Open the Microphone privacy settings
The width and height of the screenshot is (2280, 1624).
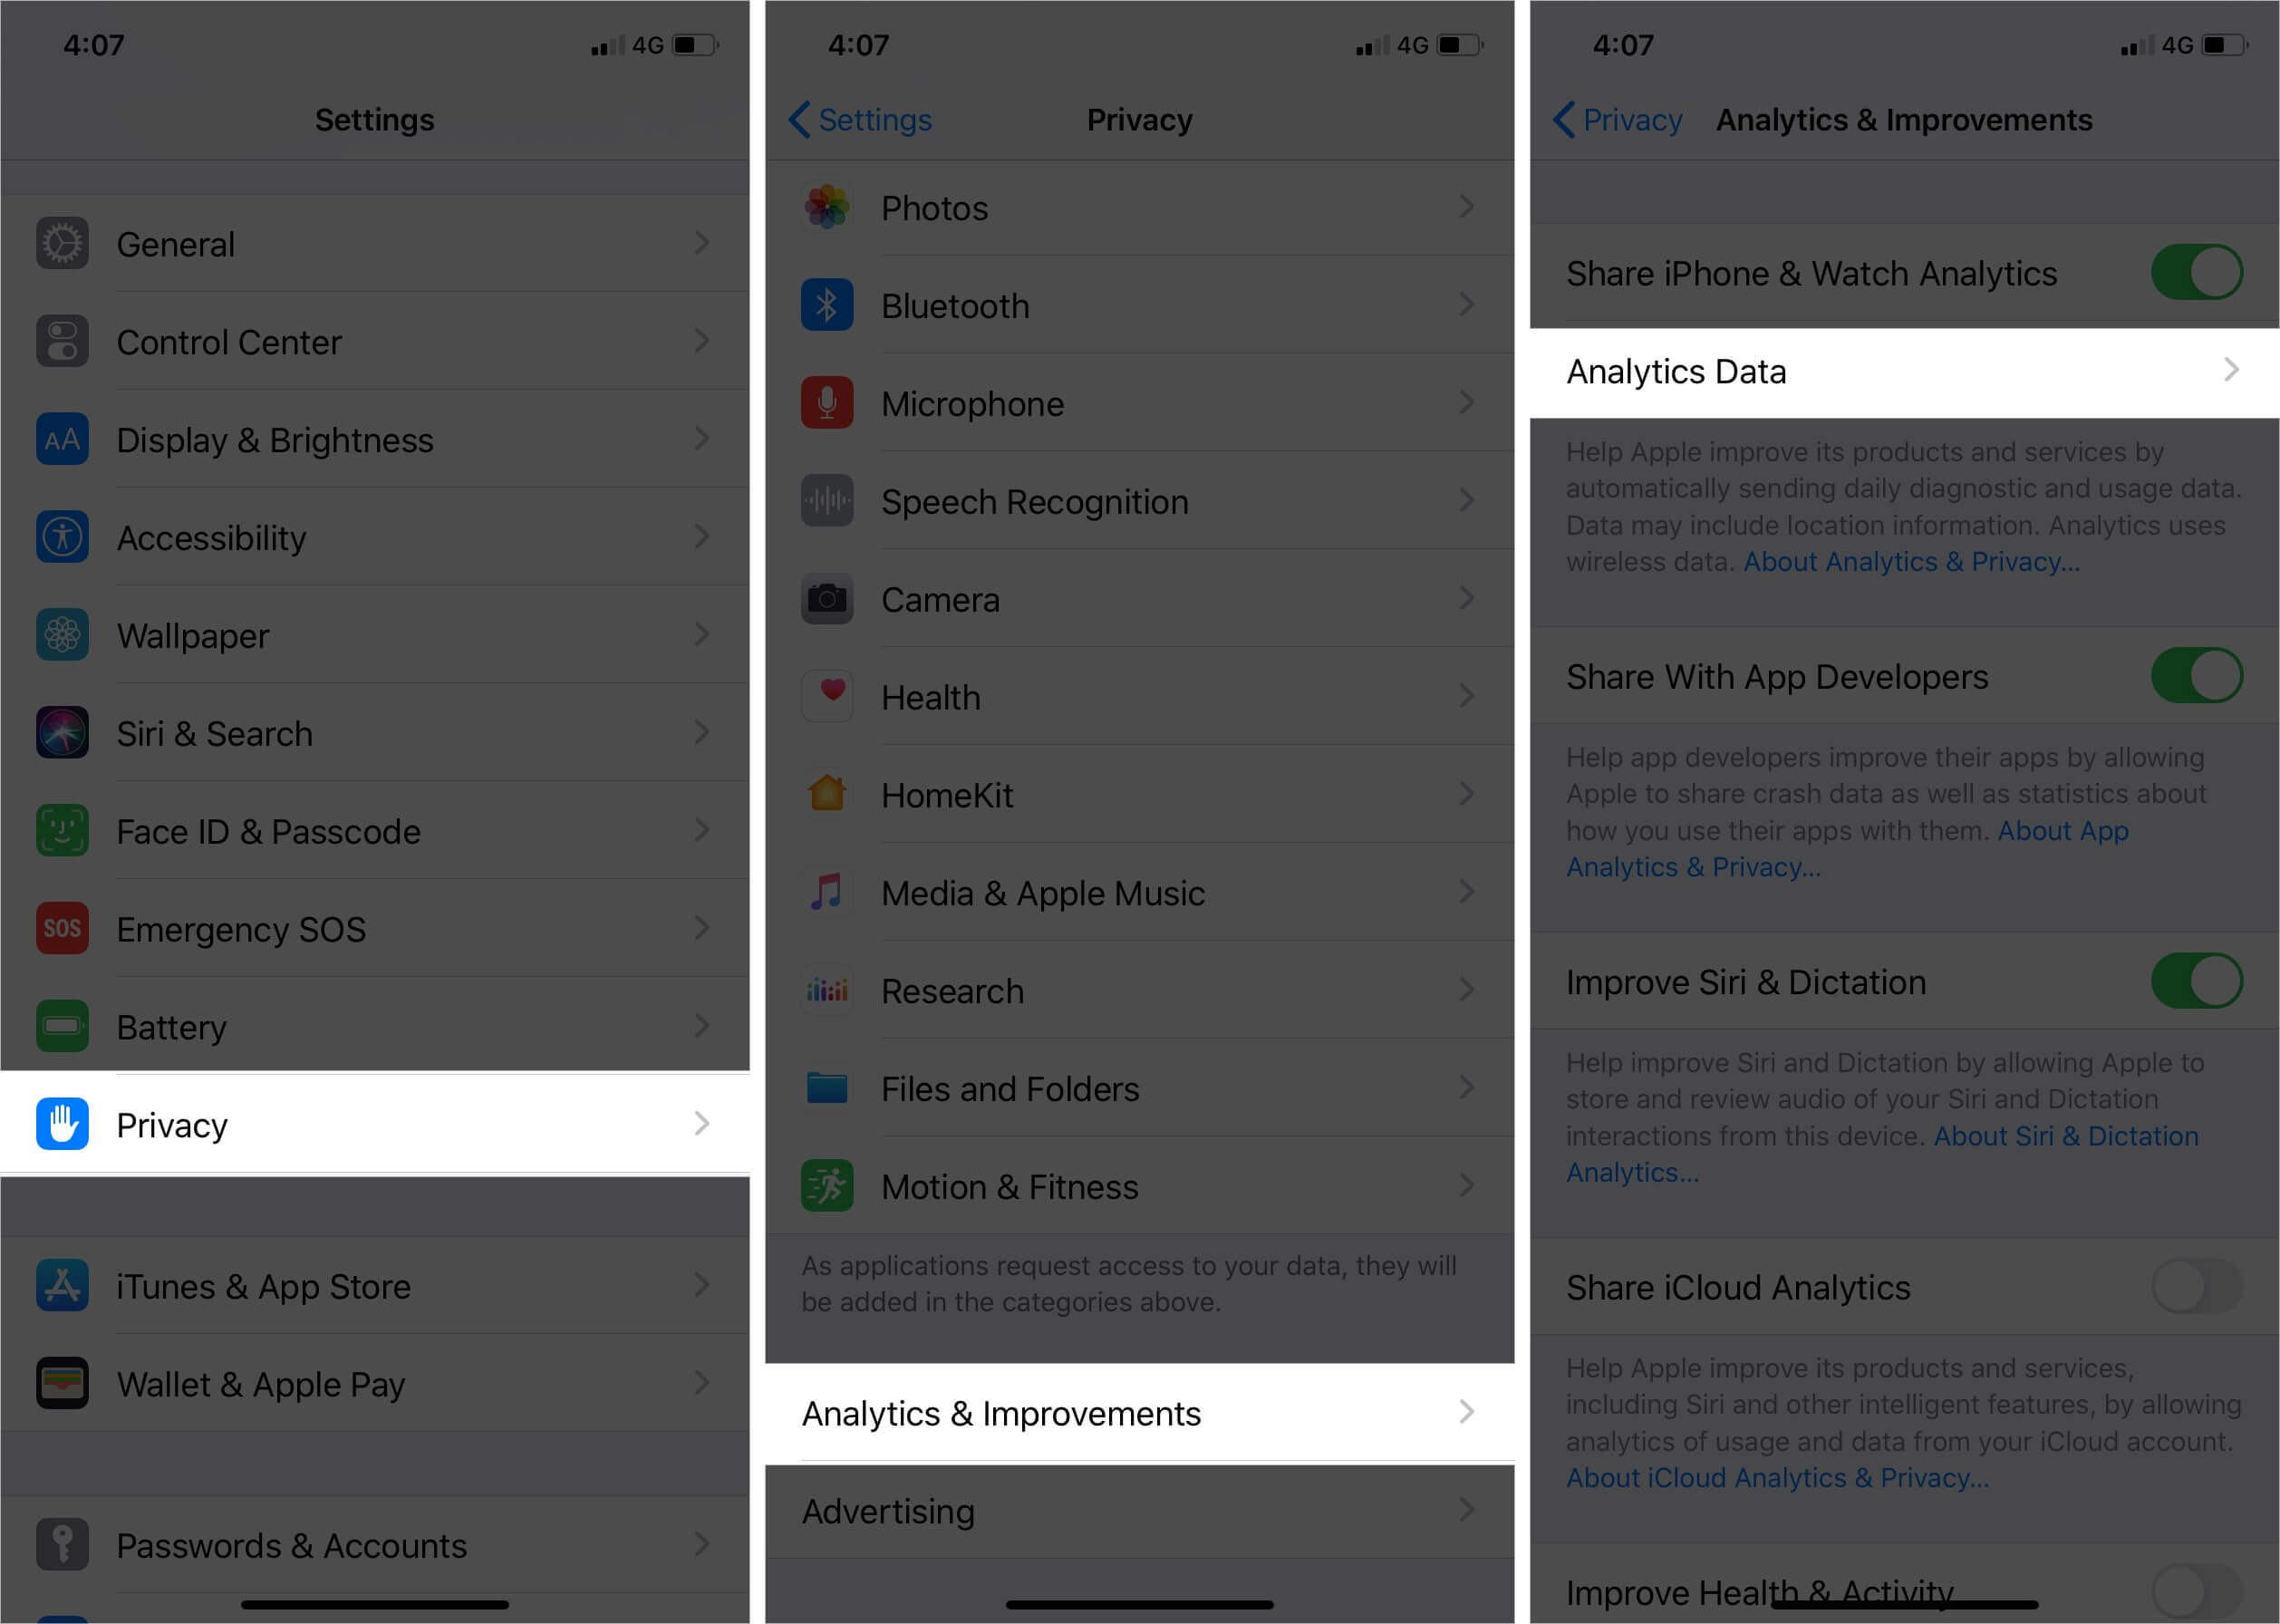[x=1138, y=402]
